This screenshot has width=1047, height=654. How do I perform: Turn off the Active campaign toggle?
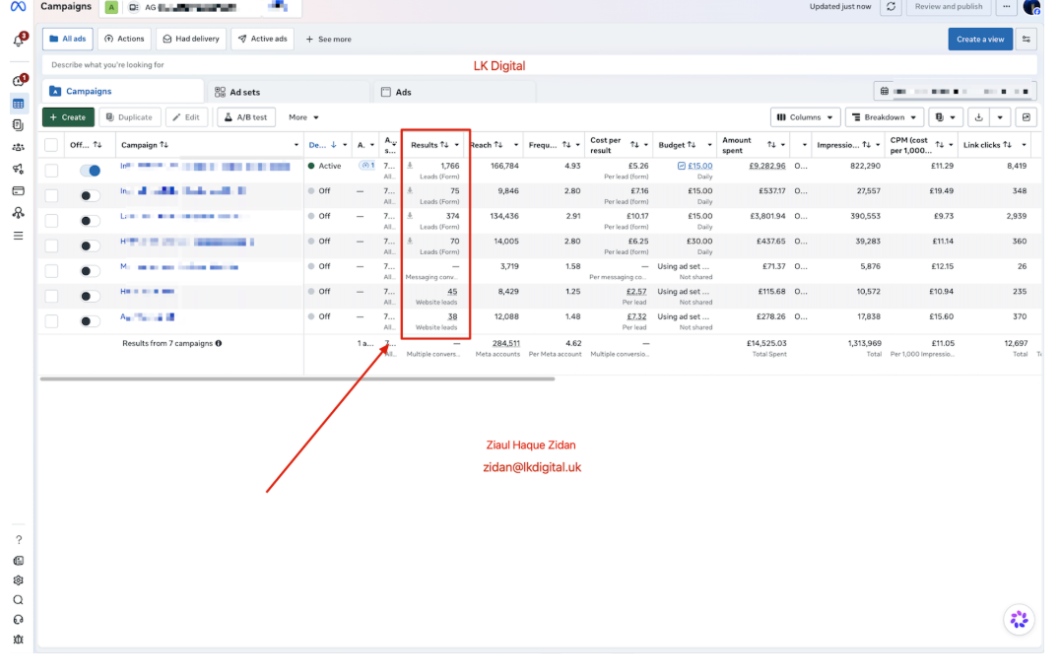tap(89, 170)
